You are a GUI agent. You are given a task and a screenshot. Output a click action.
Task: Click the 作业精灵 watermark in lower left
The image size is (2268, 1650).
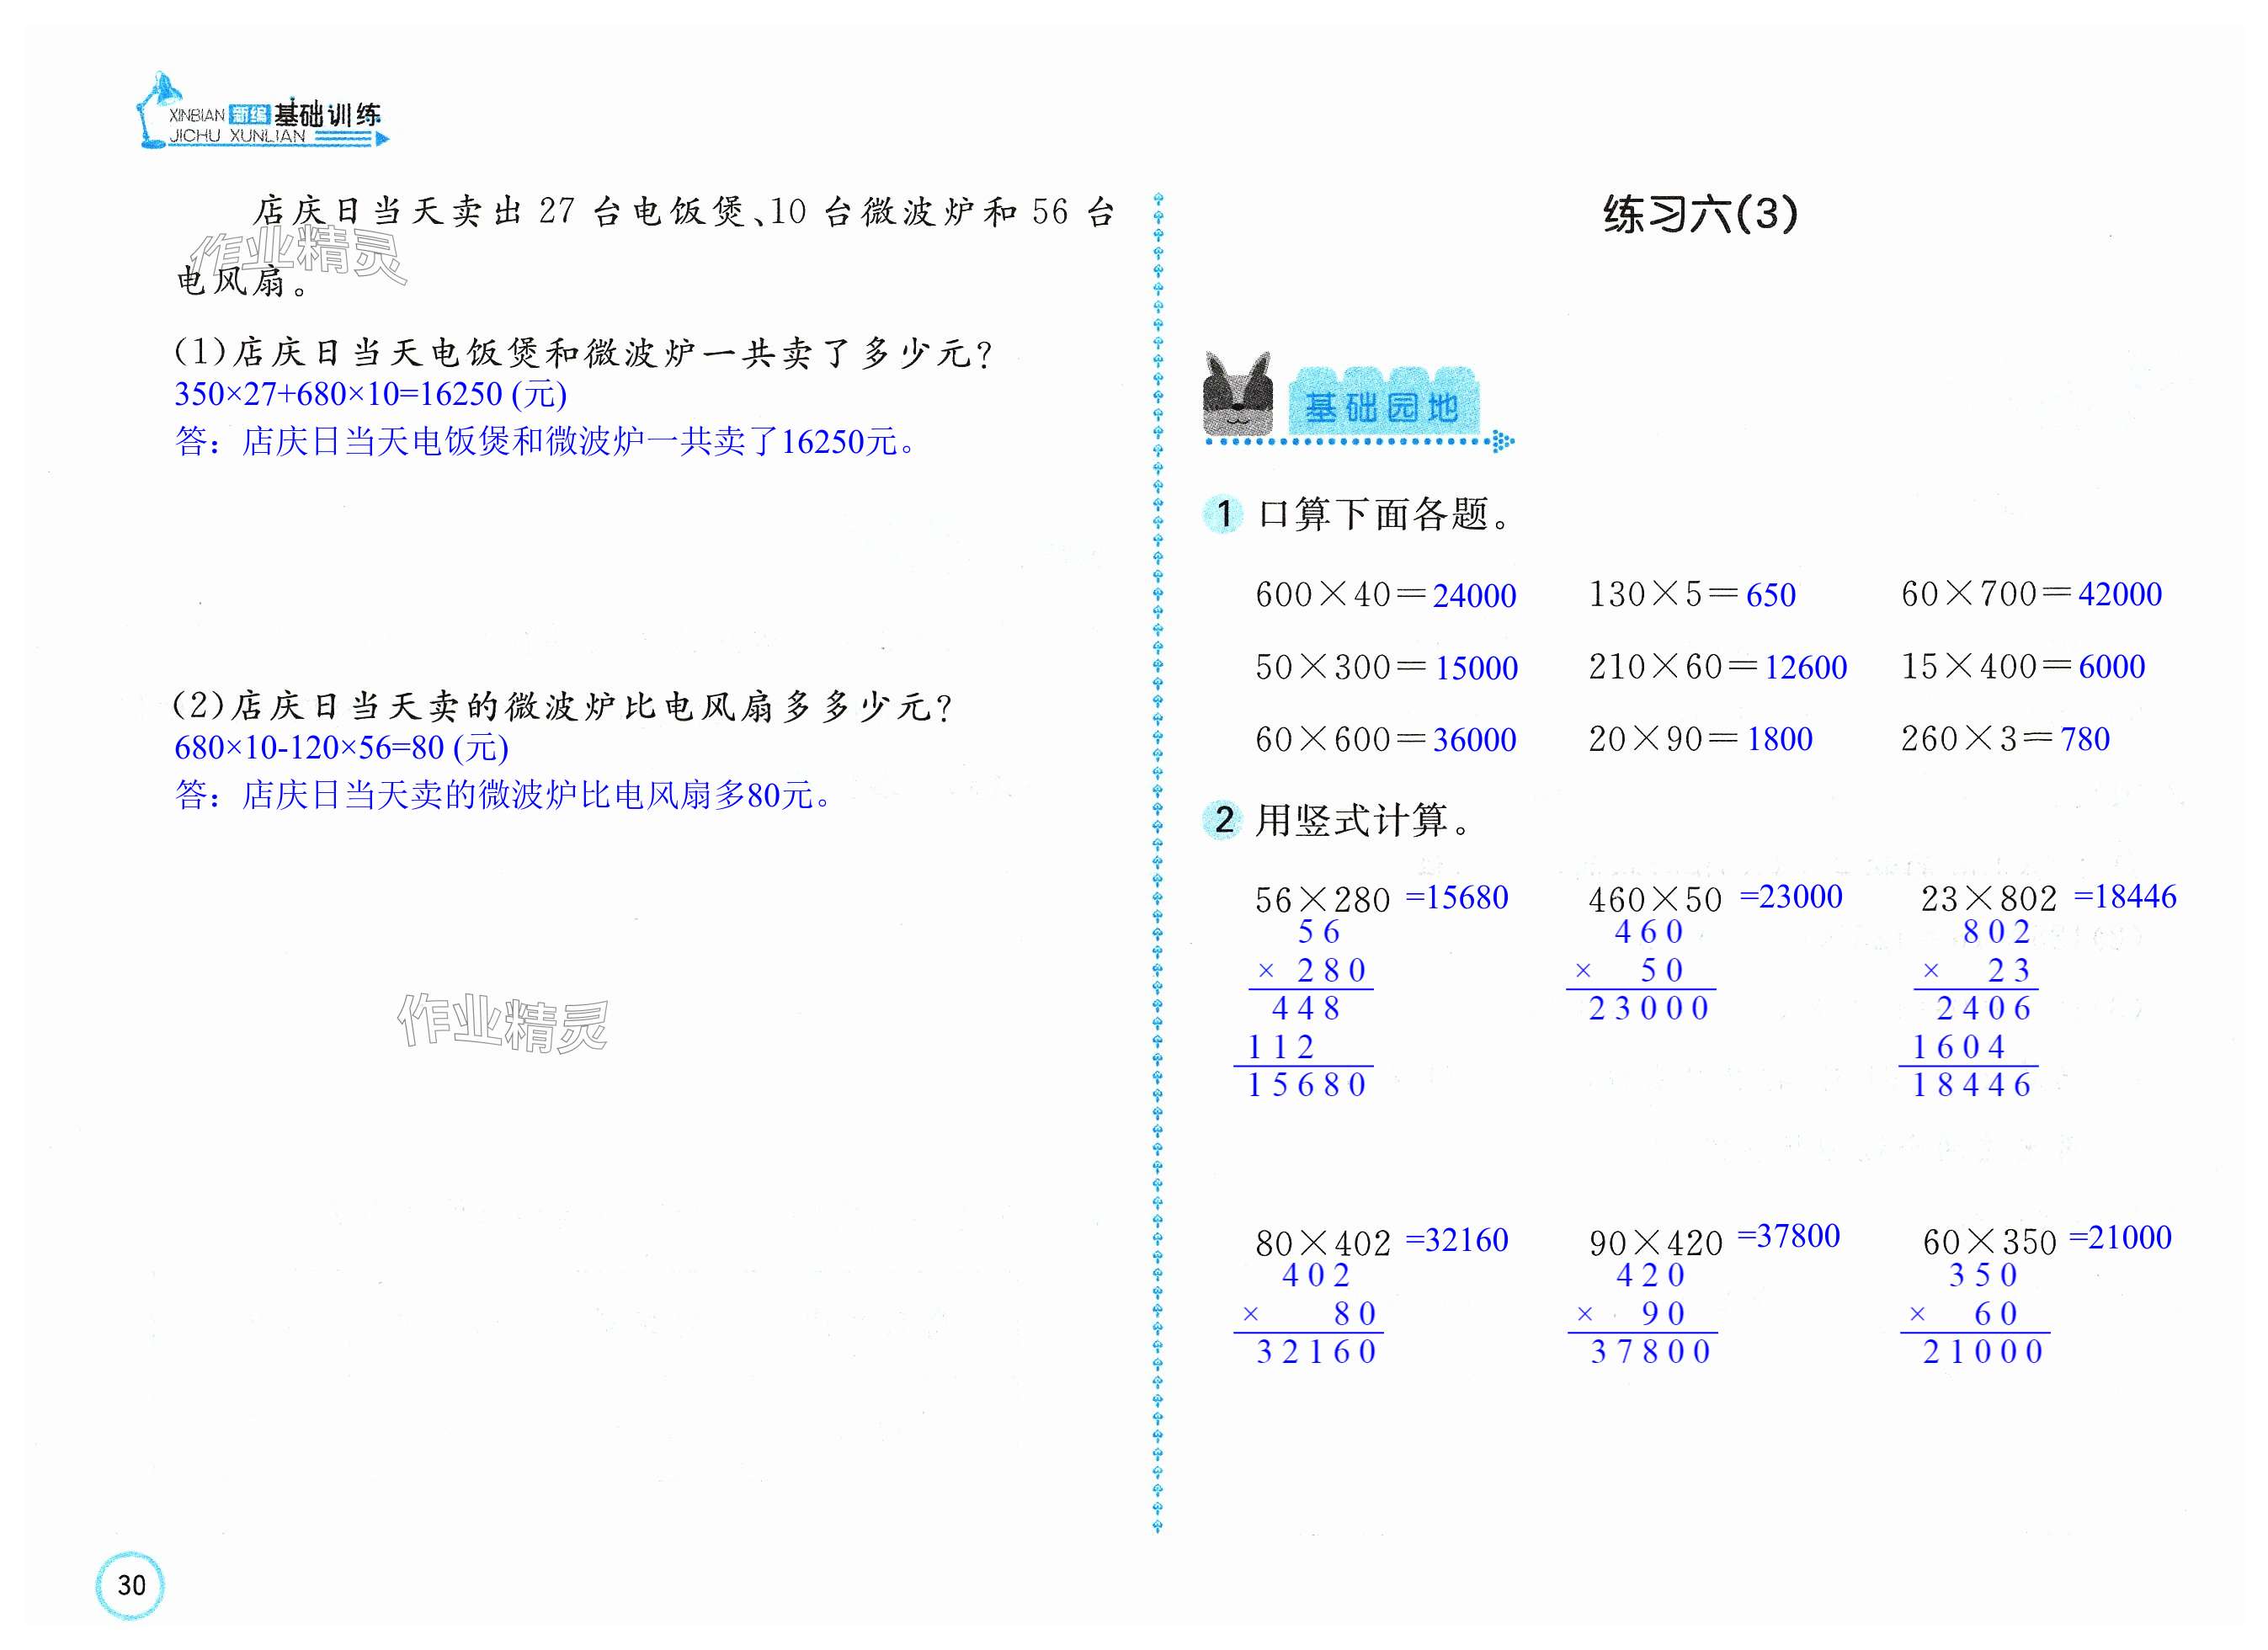[x=502, y=1022]
